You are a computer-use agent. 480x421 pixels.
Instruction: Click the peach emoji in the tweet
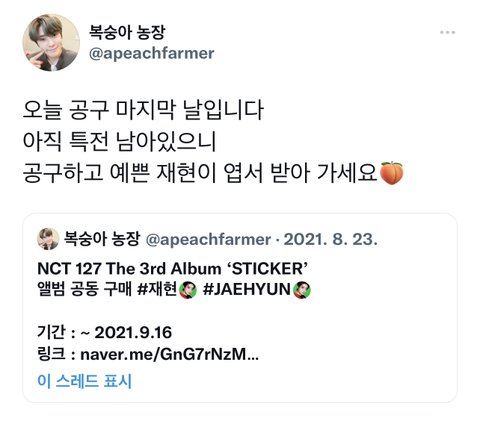pyautogui.click(x=392, y=173)
